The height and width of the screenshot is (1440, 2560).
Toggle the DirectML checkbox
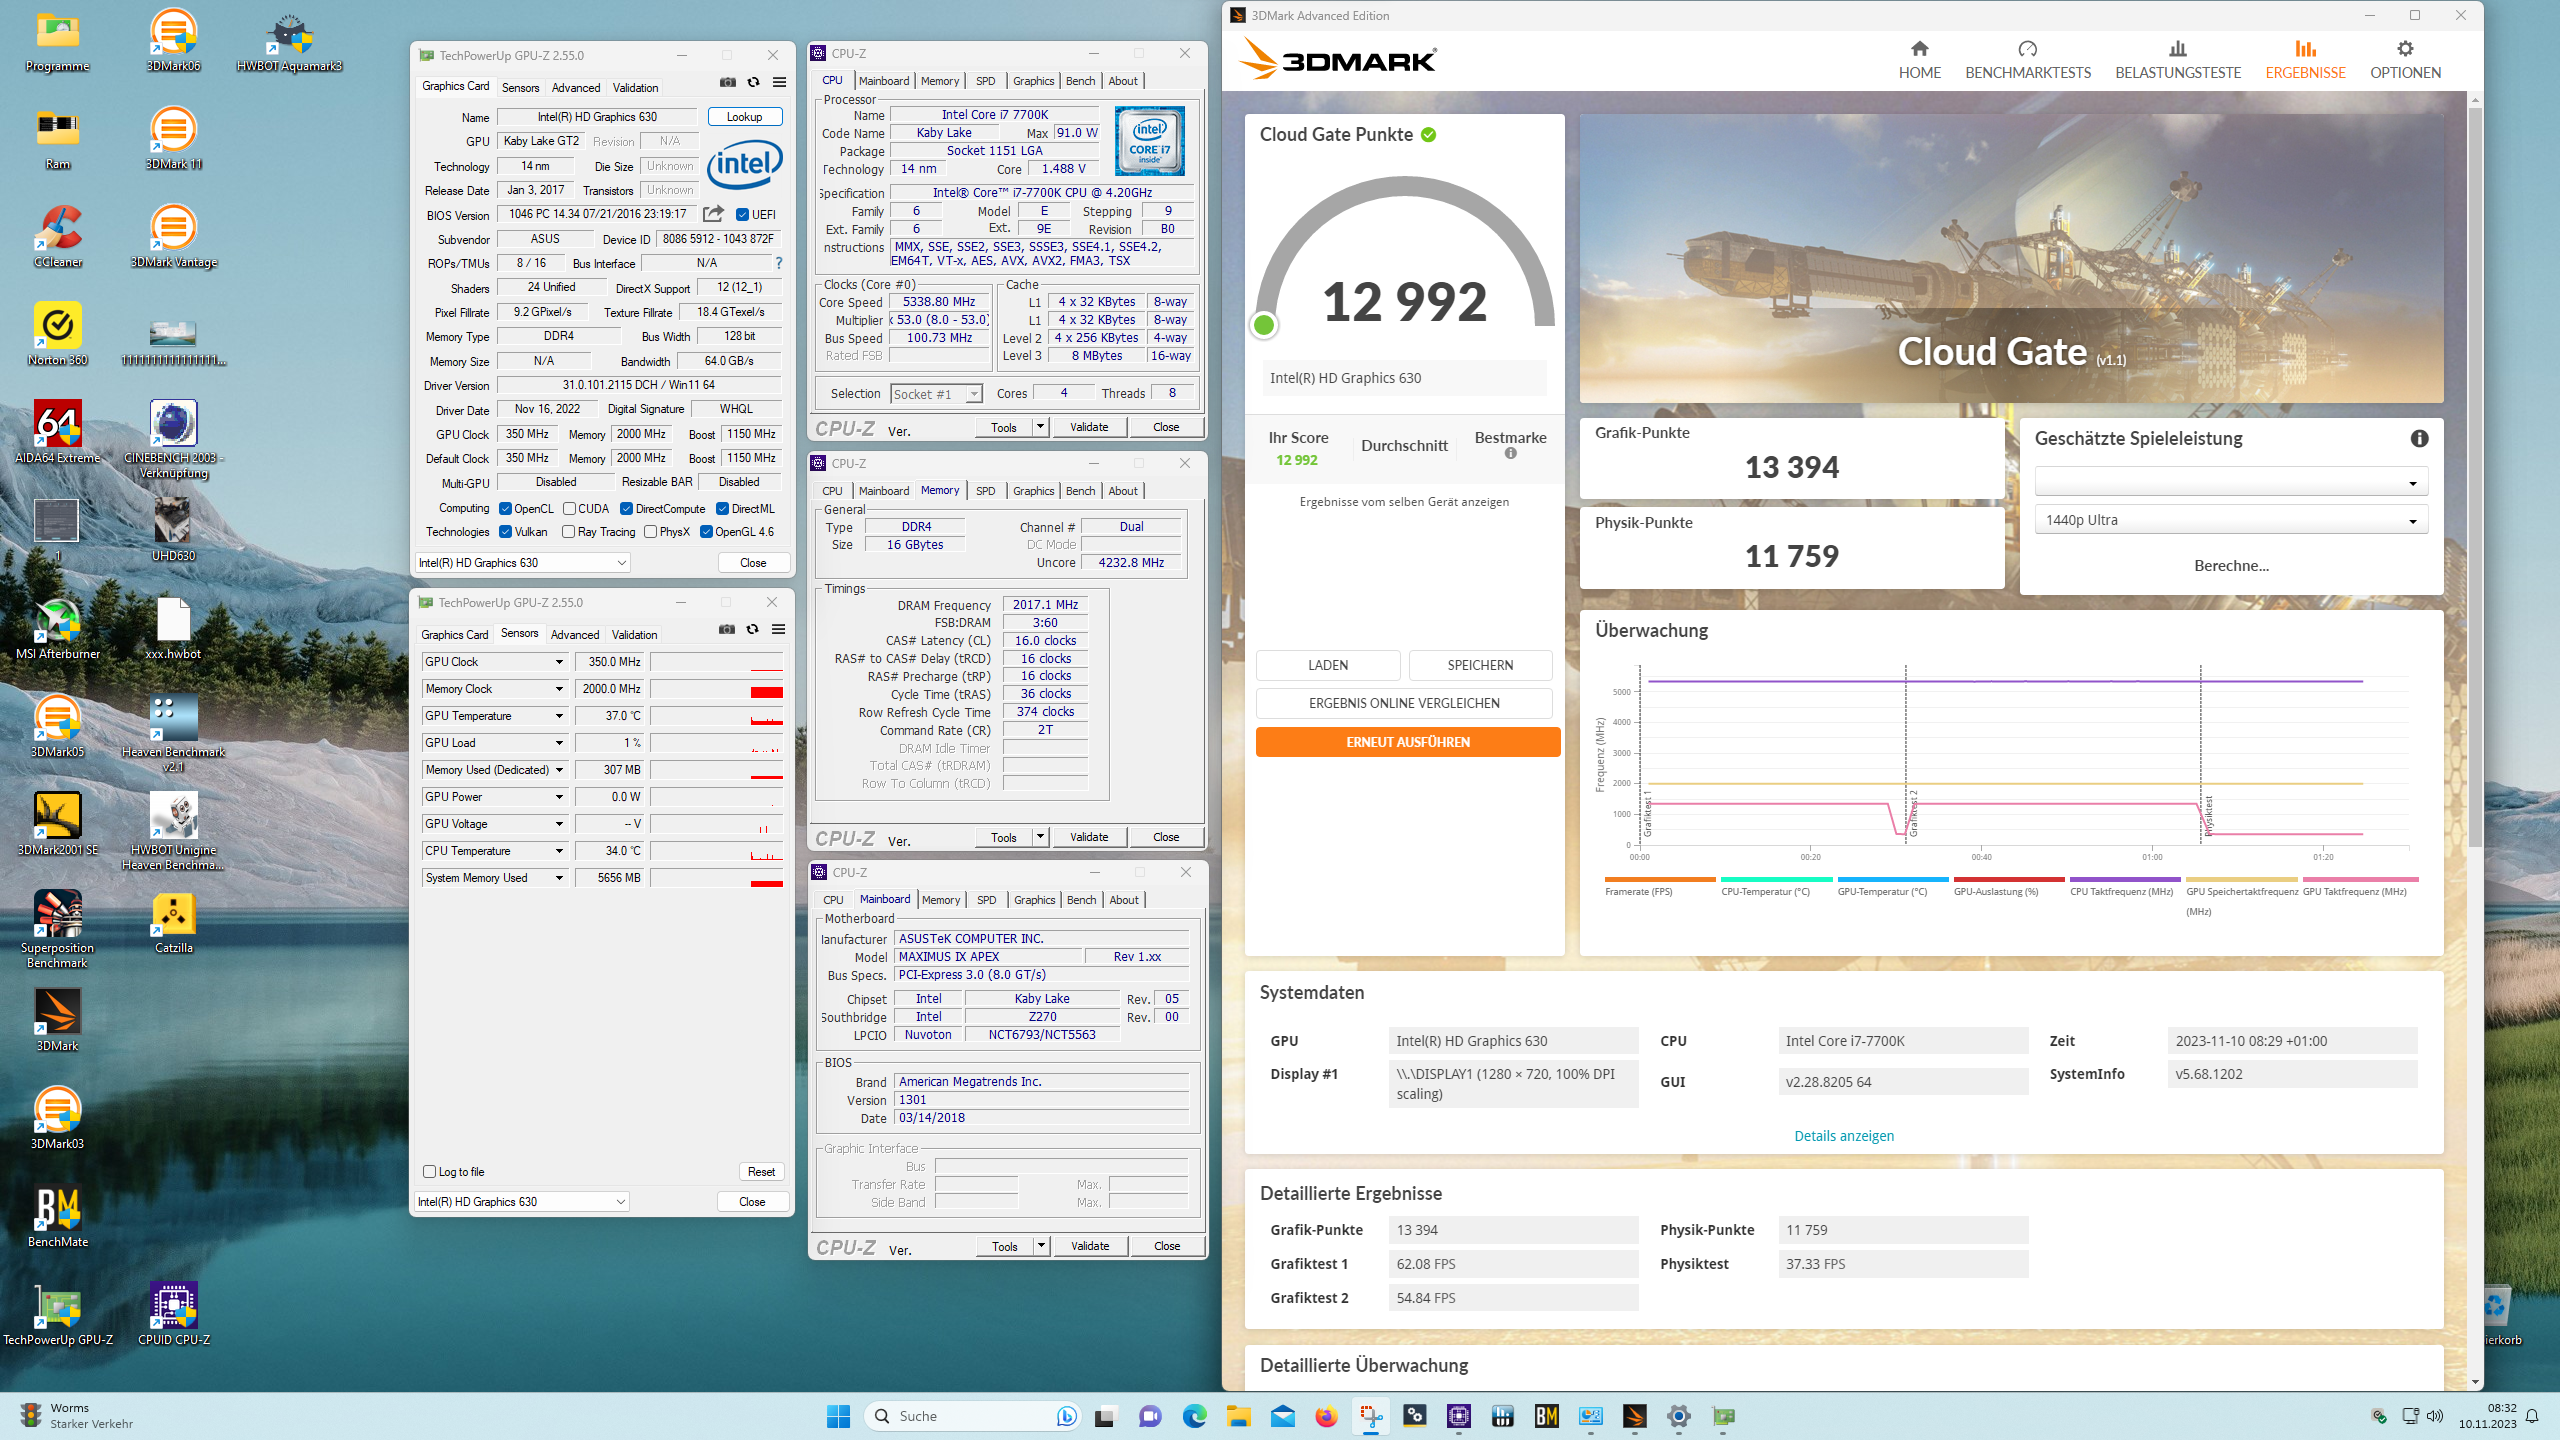pyautogui.click(x=722, y=509)
